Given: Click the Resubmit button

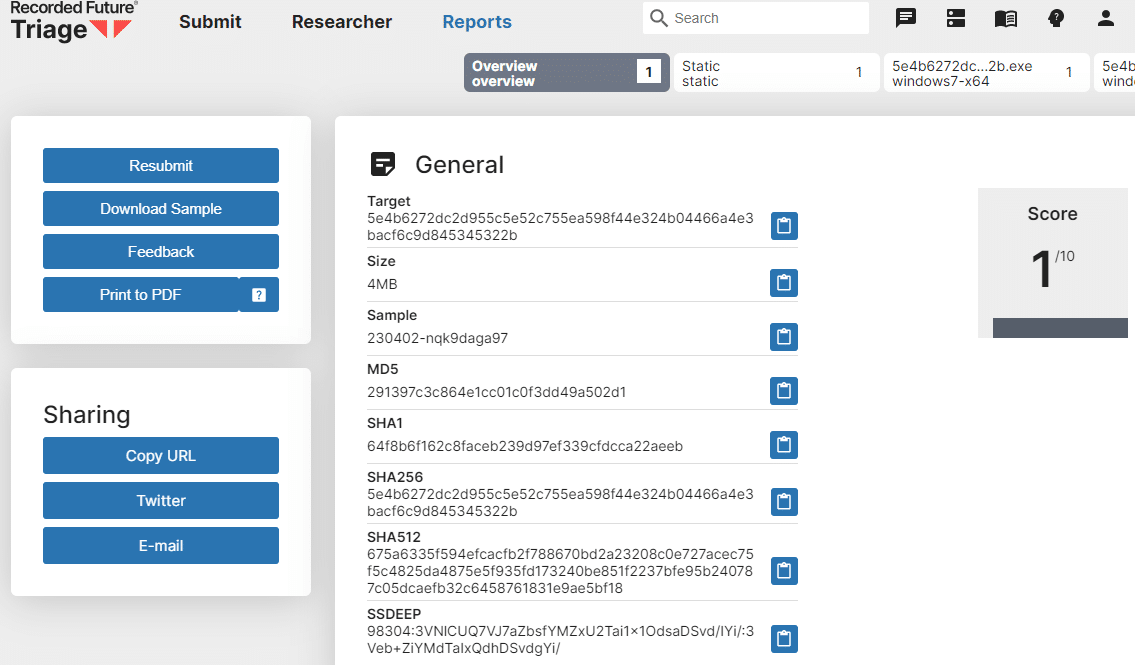Looking at the screenshot, I should point(161,166).
